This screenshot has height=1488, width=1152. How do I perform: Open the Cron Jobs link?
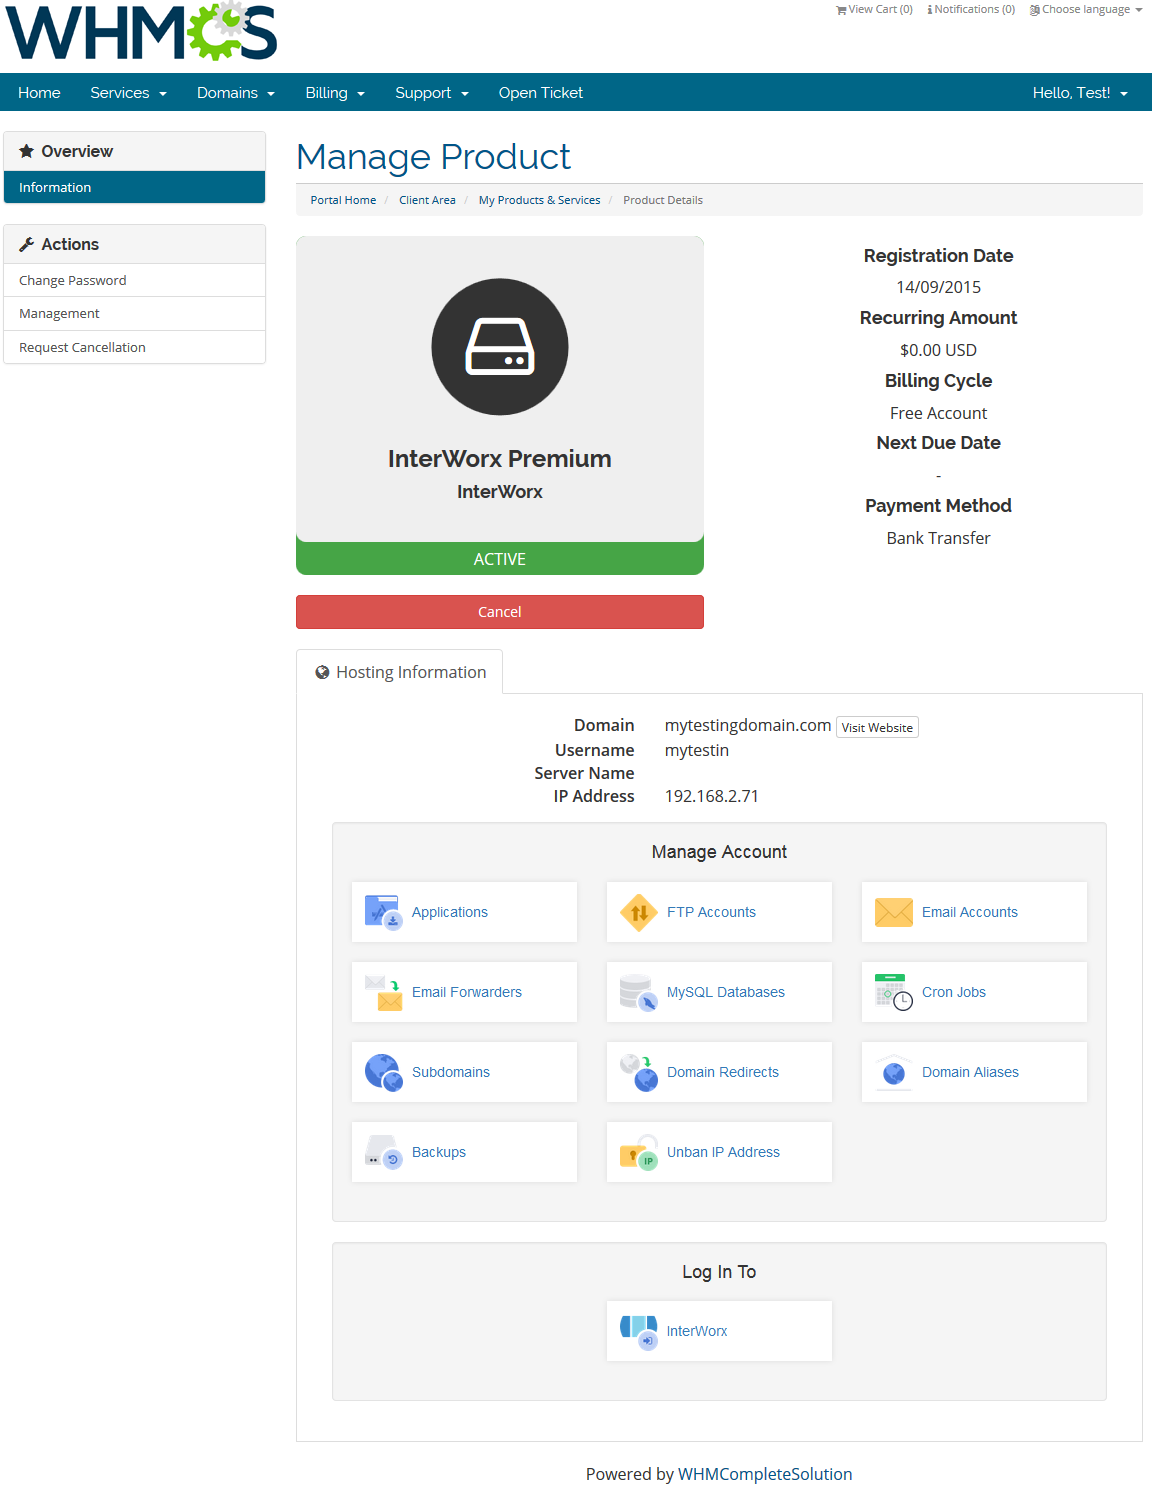(x=954, y=992)
